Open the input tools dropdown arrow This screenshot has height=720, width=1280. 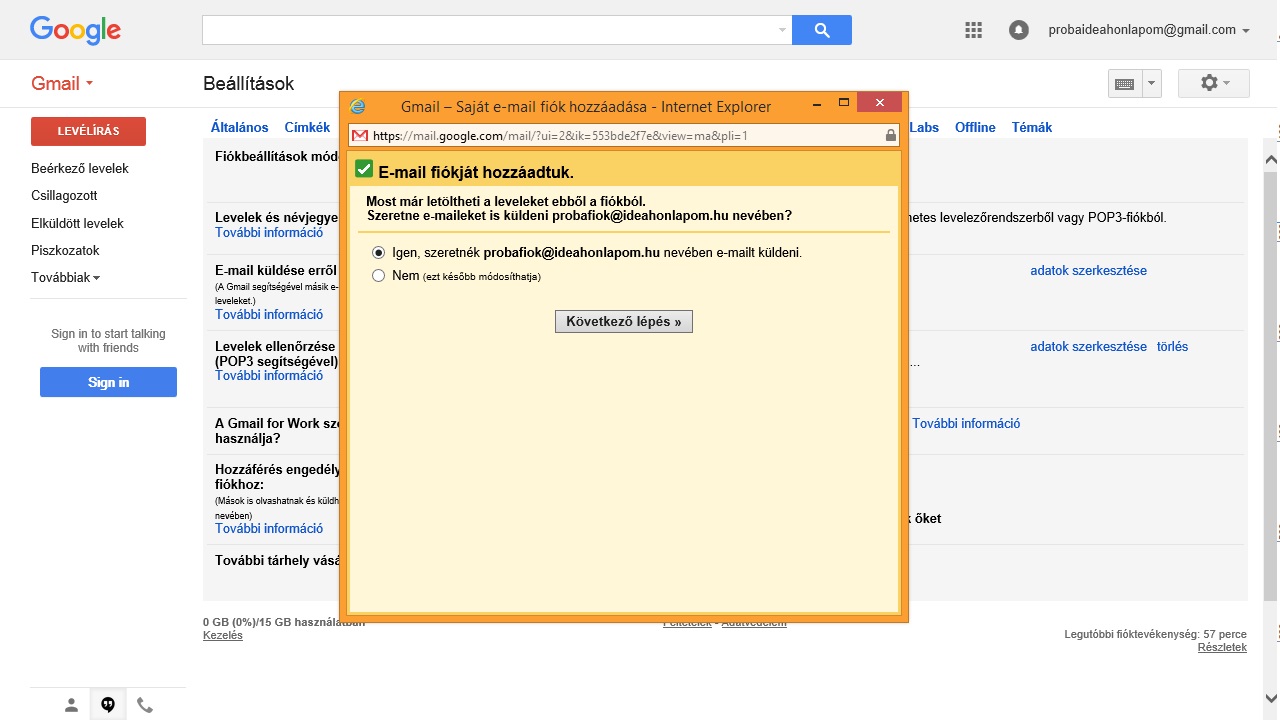click(x=1151, y=84)
